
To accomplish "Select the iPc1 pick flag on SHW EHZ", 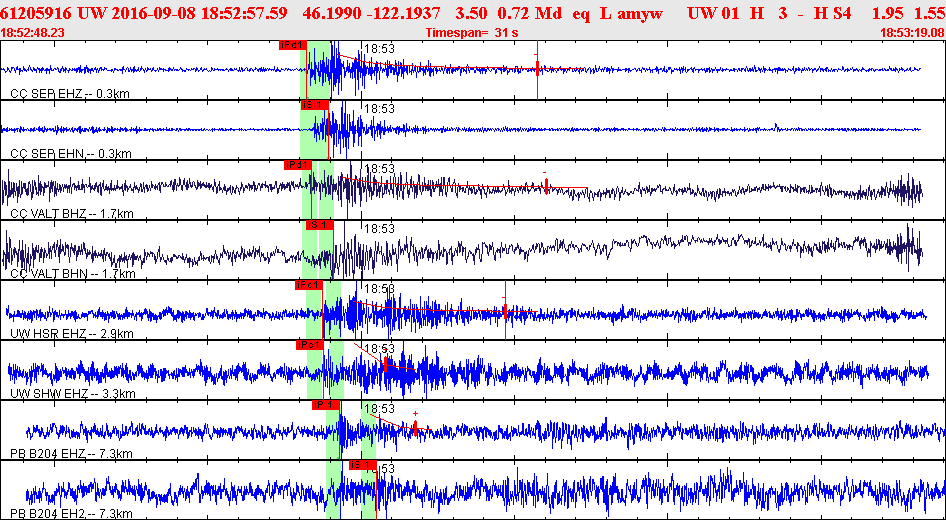I will (x=310, y=345).
